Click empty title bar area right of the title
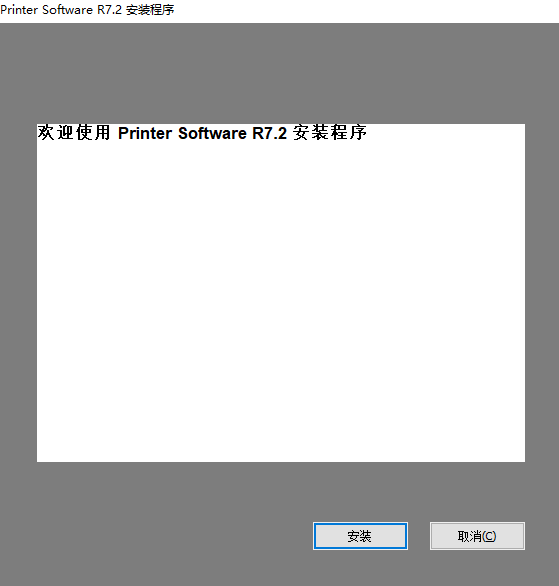Viewport: 559px width, 586px height. coord(367,11)
